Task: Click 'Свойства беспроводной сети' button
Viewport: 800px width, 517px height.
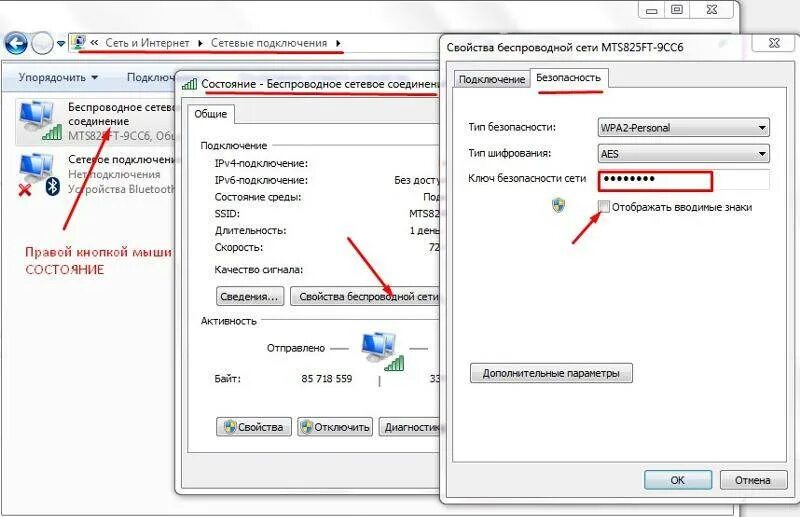Action: click(365, 297)
